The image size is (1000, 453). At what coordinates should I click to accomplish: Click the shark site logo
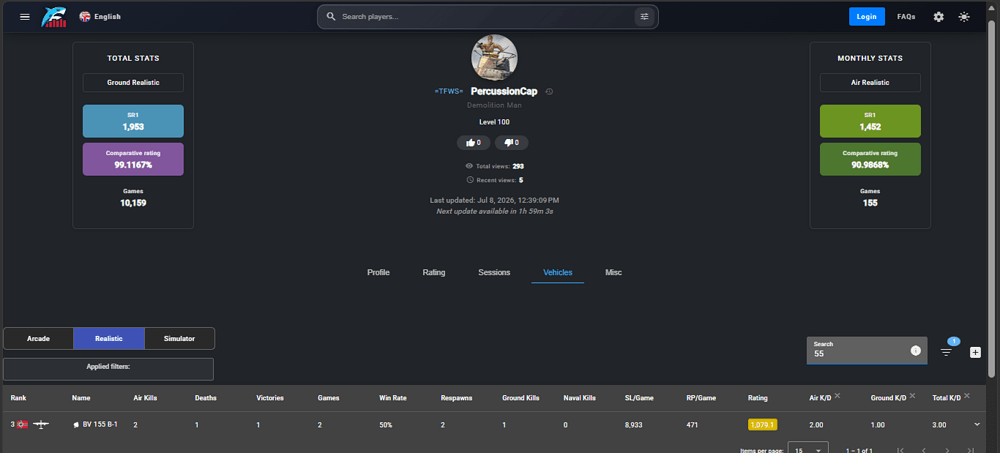tap(54, 17)
